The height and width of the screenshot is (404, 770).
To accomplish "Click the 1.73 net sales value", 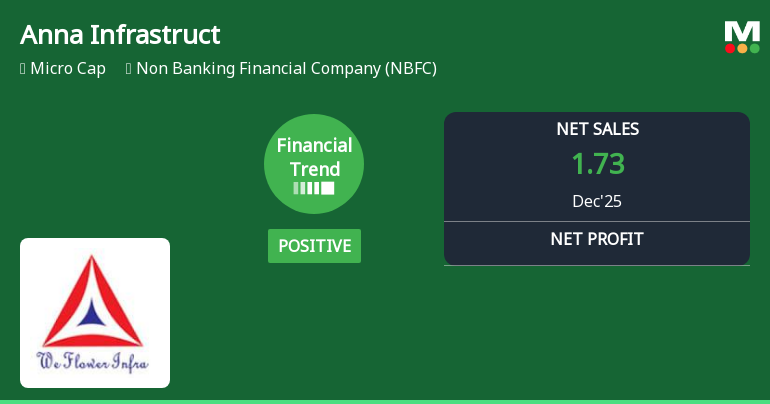I will [x=597, y=163].
